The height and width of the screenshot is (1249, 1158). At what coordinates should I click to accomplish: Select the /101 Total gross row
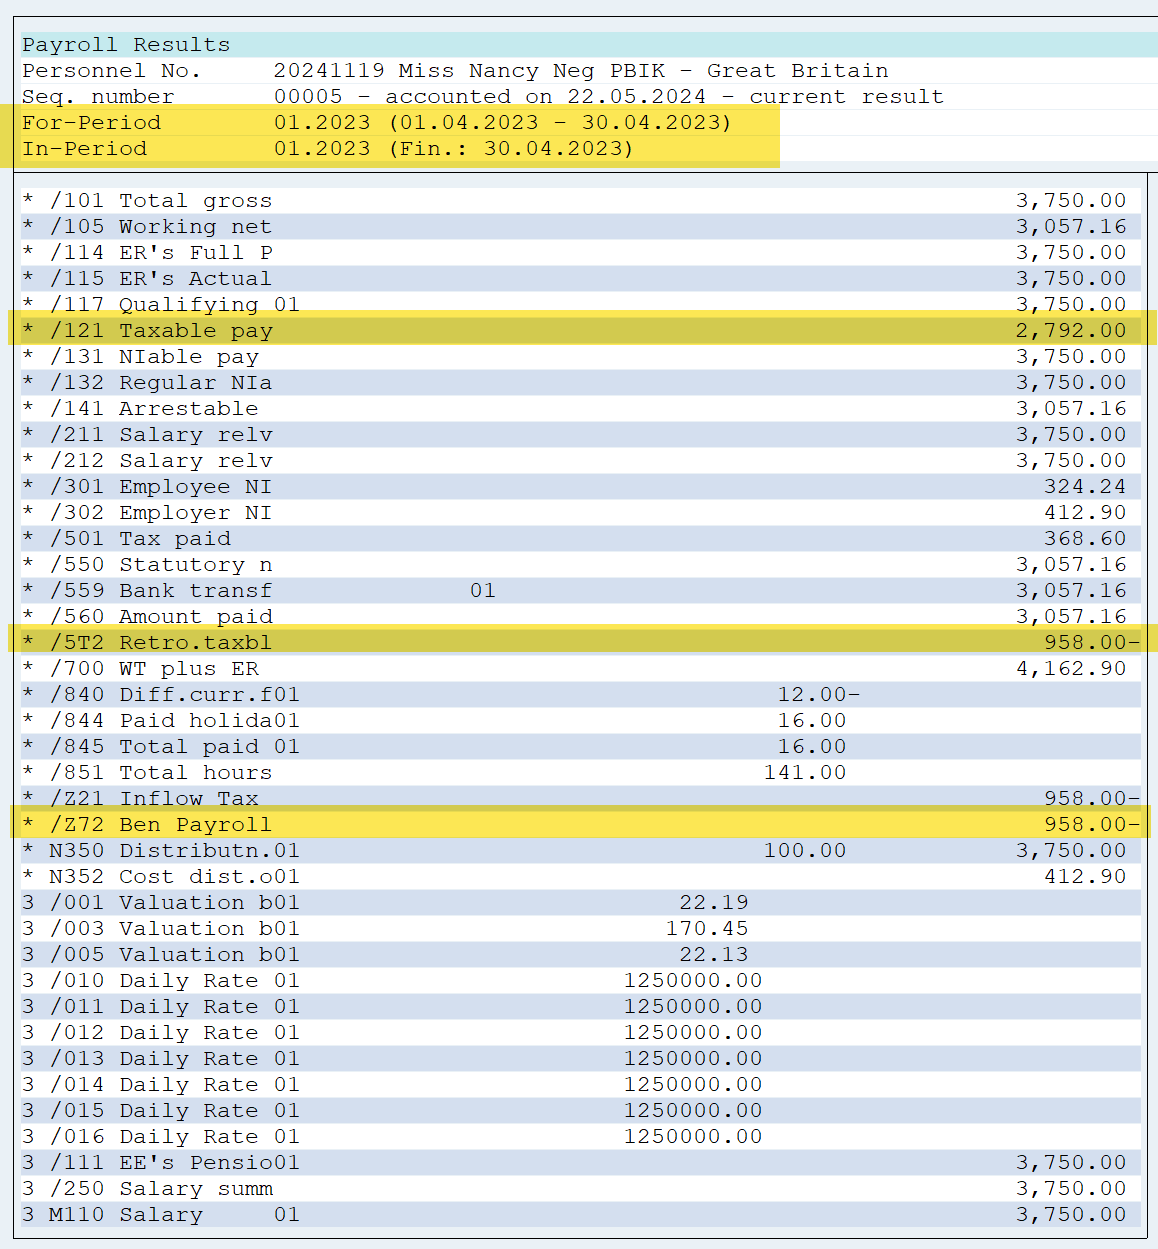[x=580, y=201]
